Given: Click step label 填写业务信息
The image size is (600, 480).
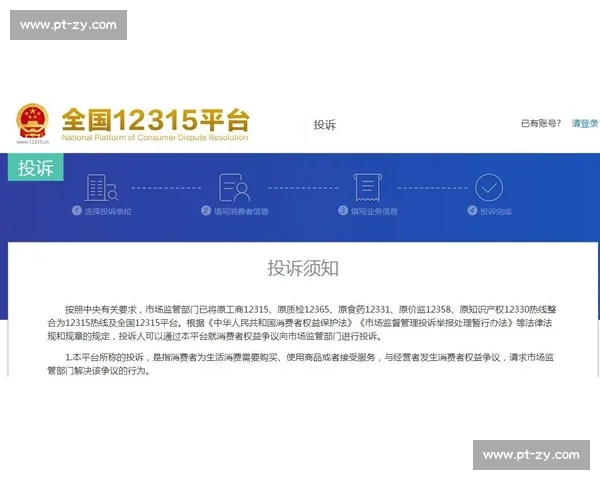Looking at the screenshot, I should point(374,211).
